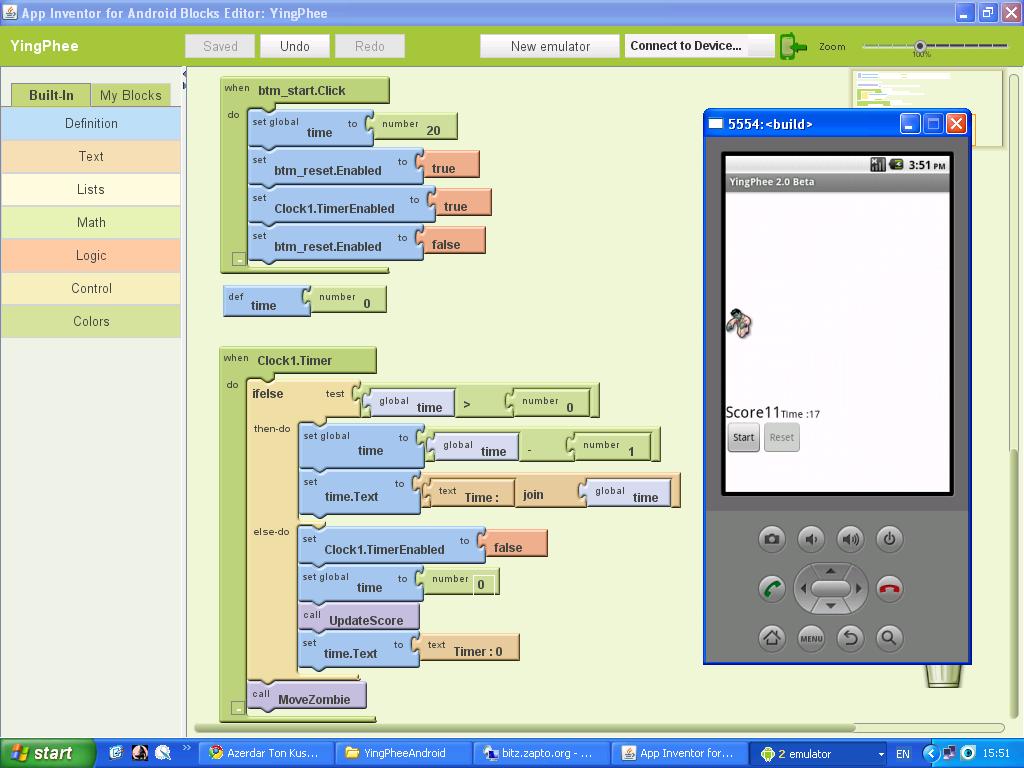Switch to the Built-In tab
The height and width of the screenshot is (768, 1024).
pos(51,95)
